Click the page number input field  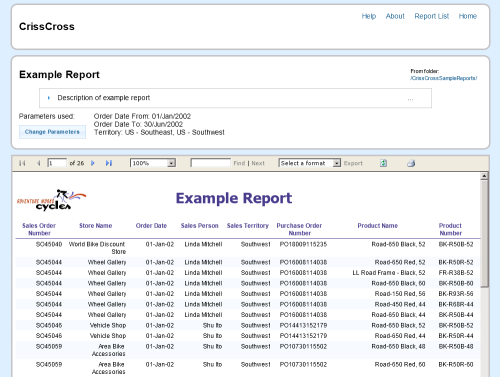pyautogui.click(x=57, y=163)
